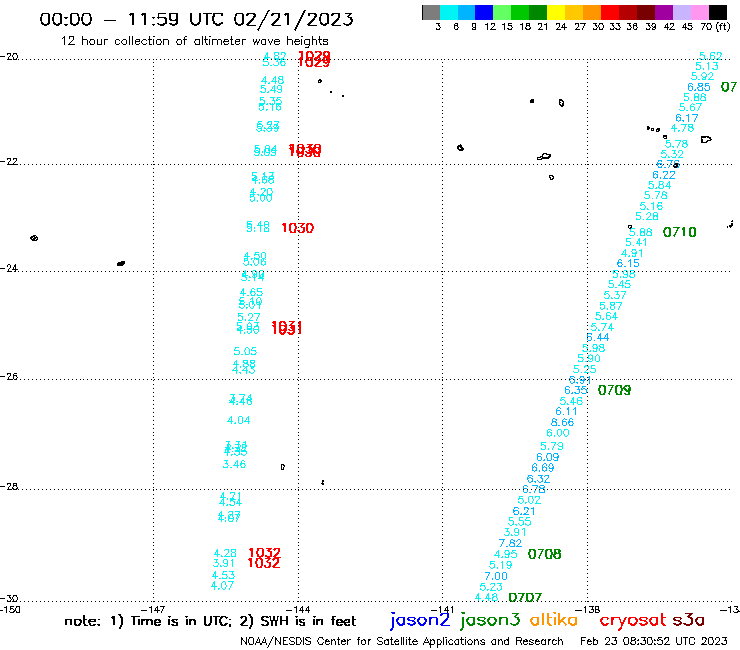Image resolution: width=740 pixels, height=650 pixels.
Task: Click the wave height value '6.09'
Action: 547,457
